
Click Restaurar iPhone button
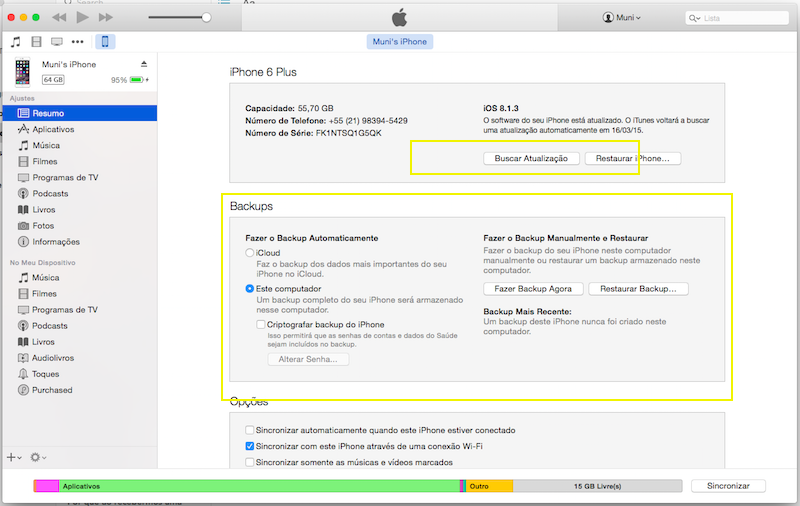(x=633, y=159)
